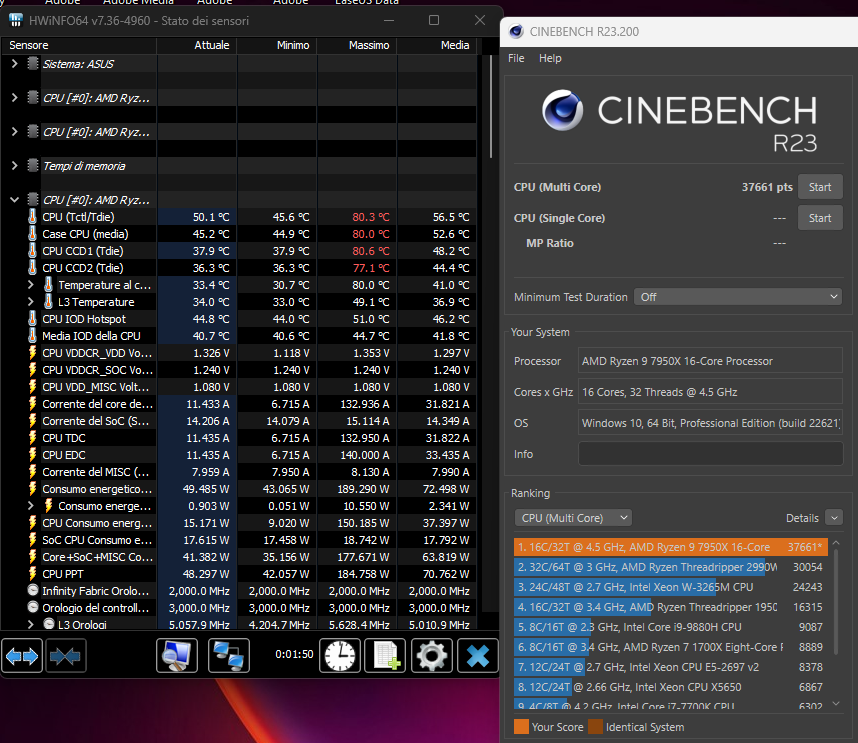
Task: Select the AMD Ryzen 9 7950X ranking entry
Action: click(670, 547)
